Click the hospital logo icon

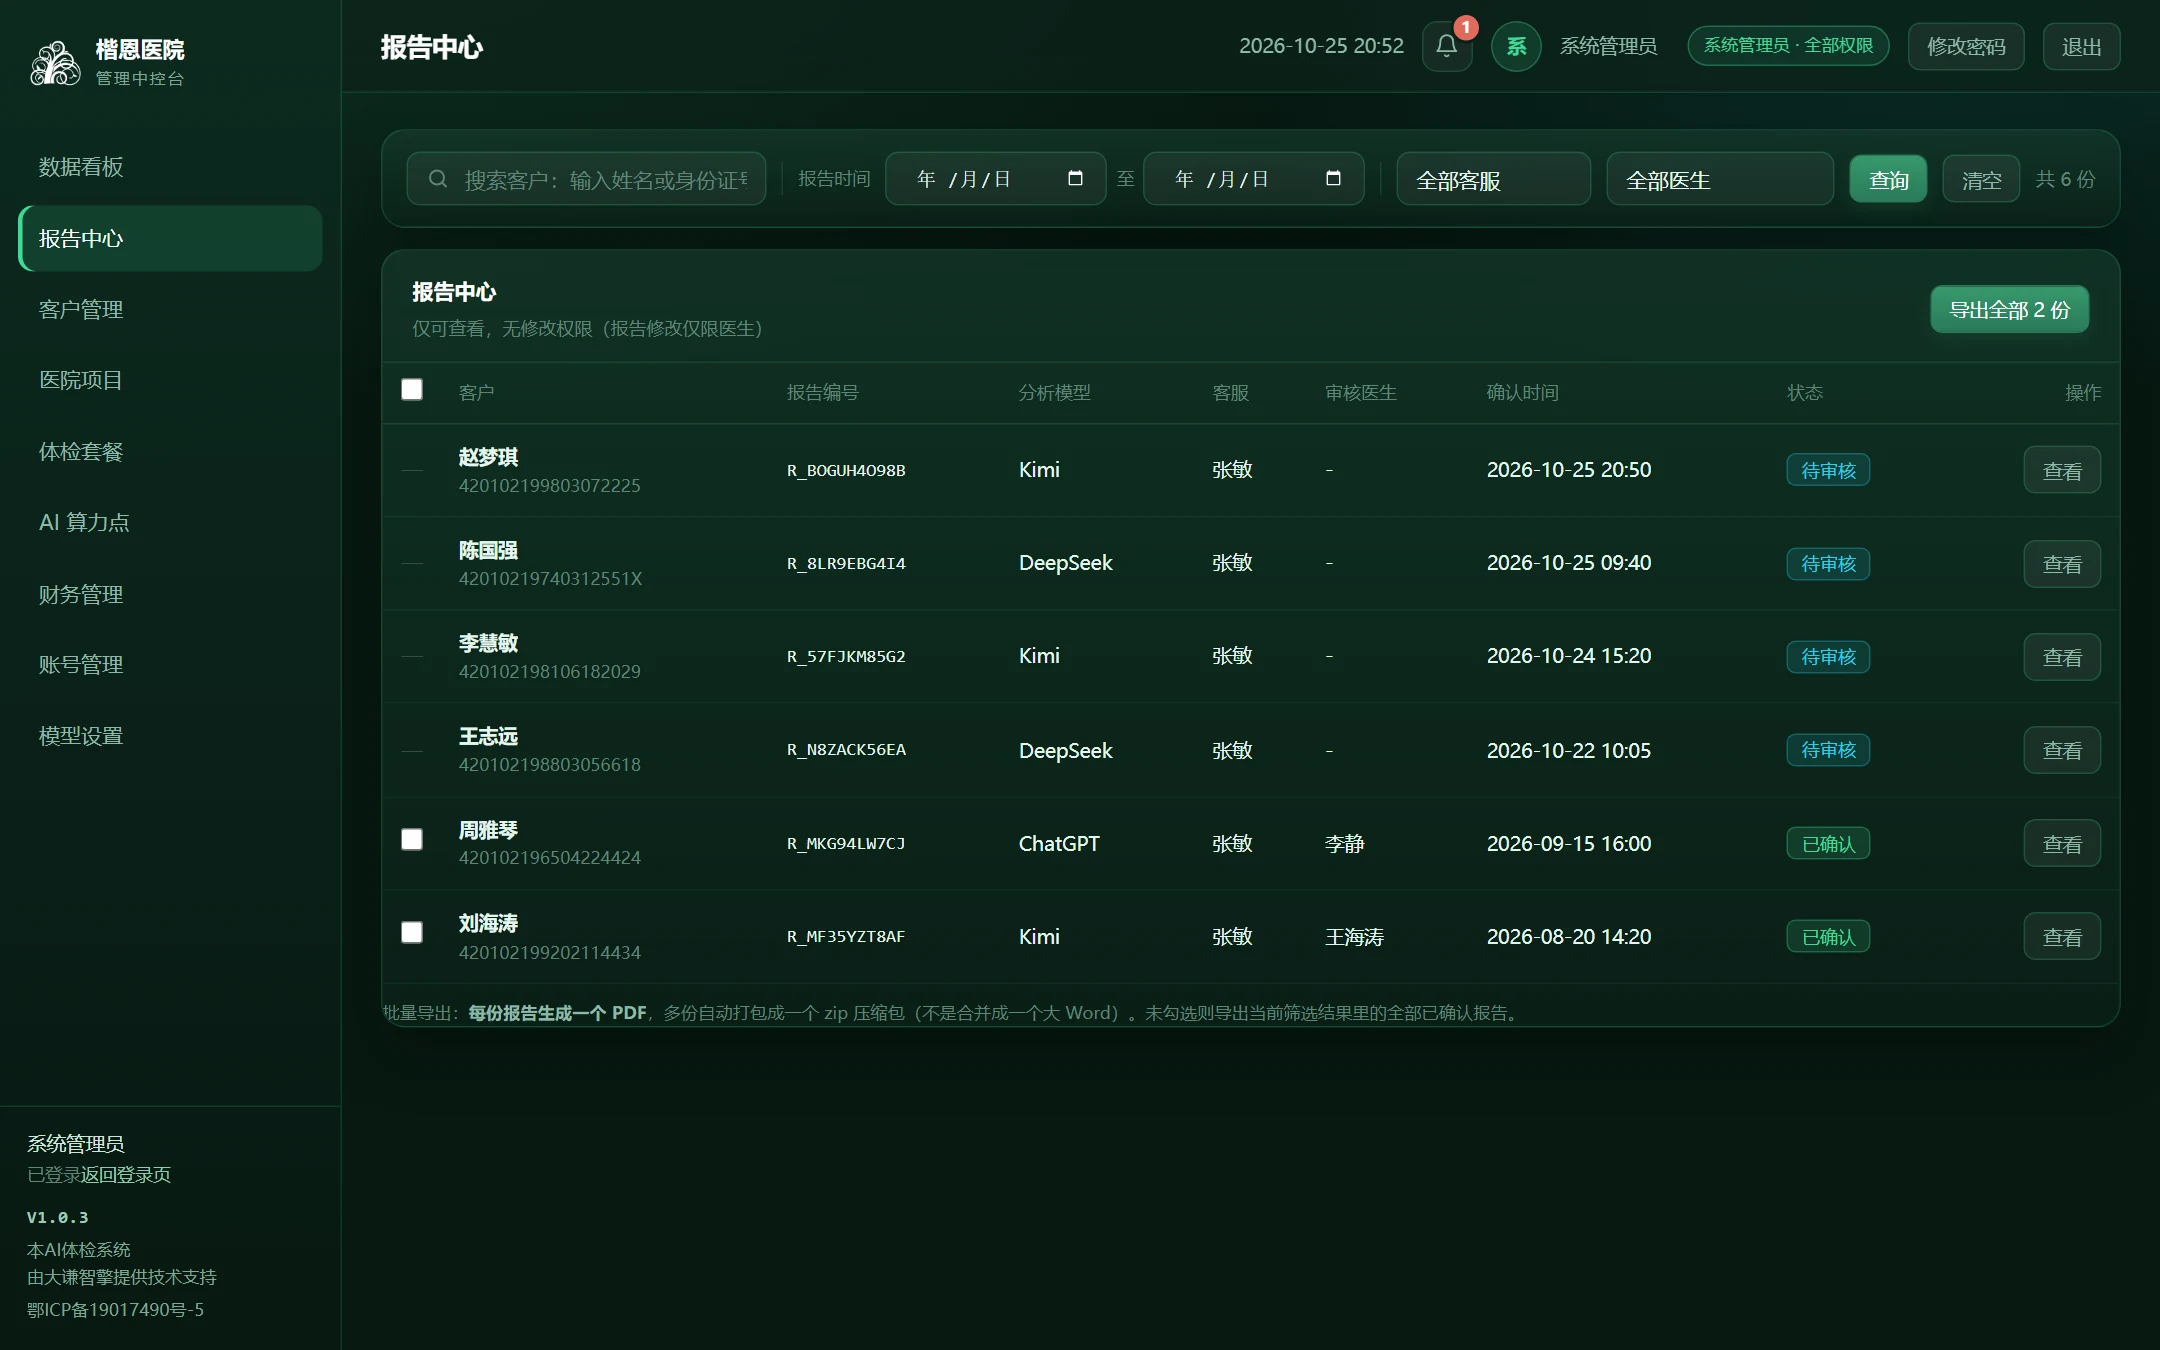click(x=56, y=62)
